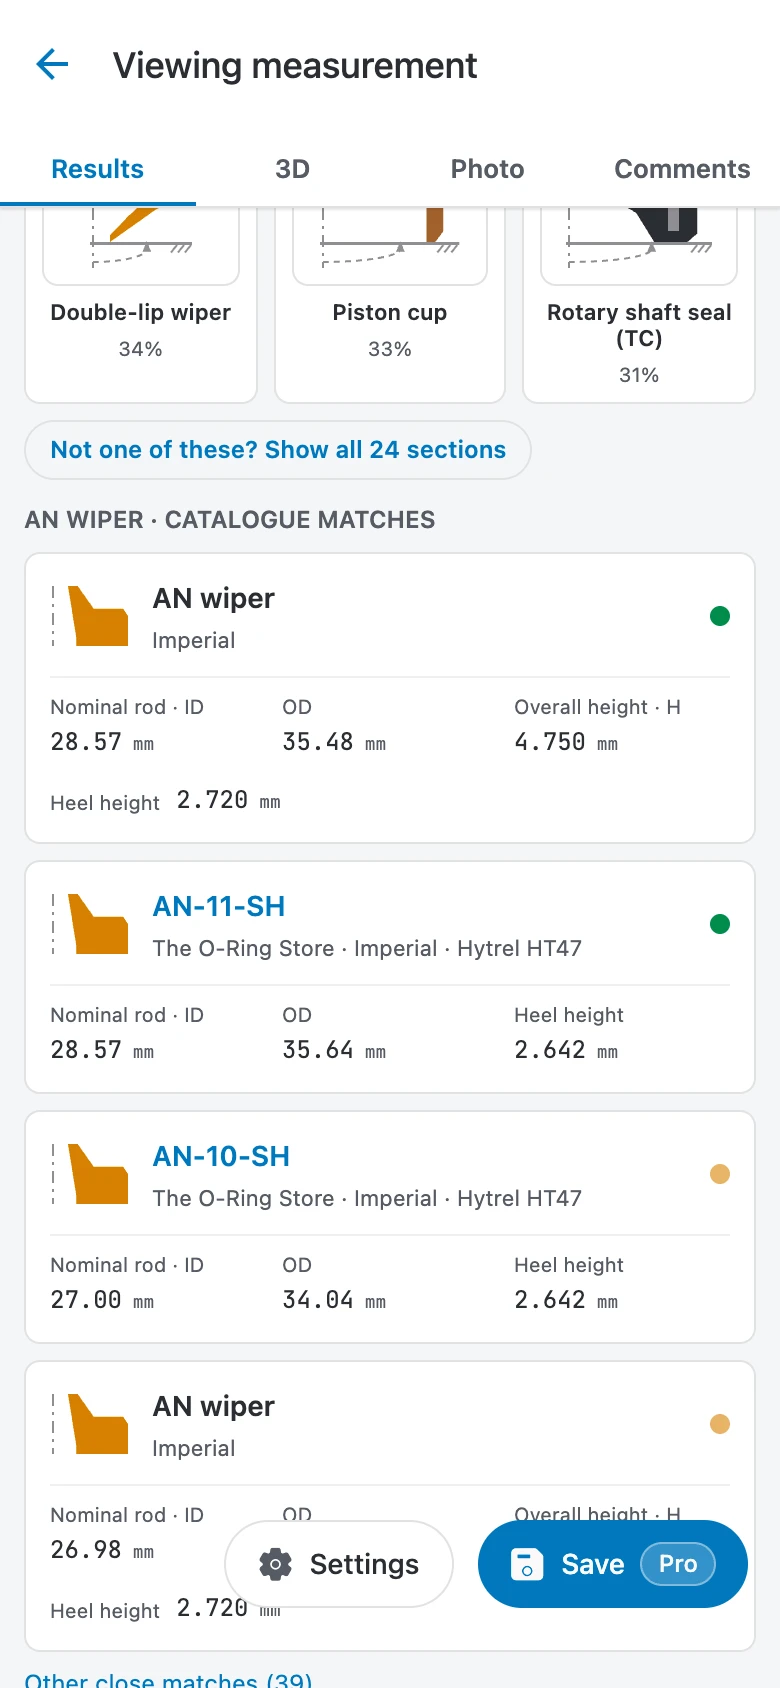Open Other close matches (39)

(x=169, y=1680)
